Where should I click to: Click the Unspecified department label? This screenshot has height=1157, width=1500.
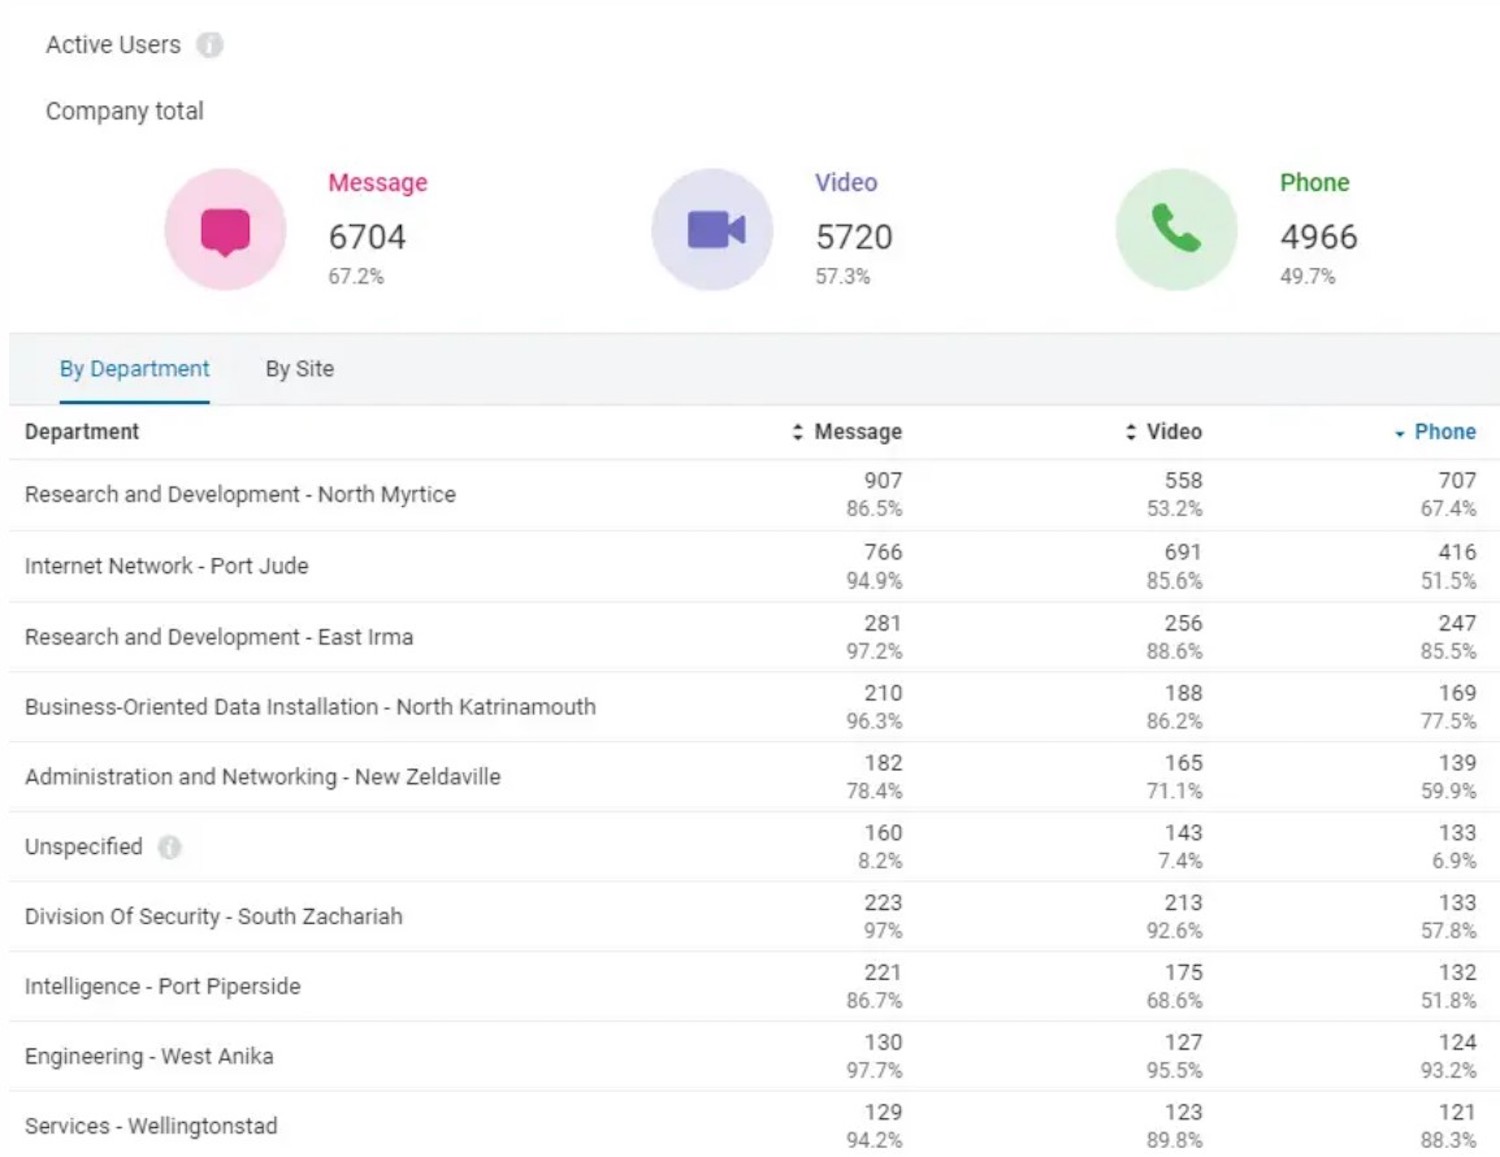(x=84, y=847)
